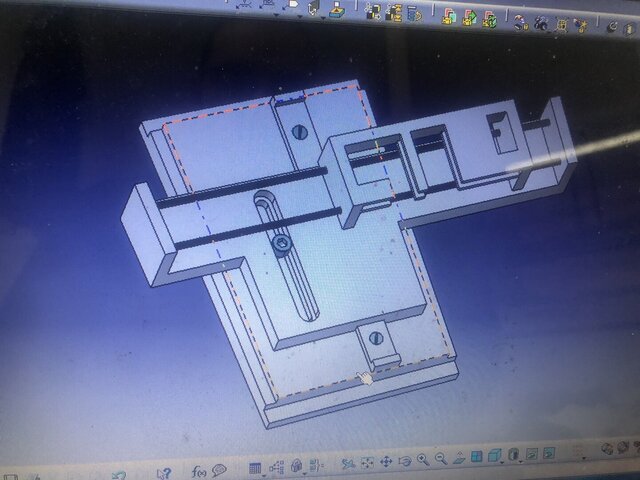The height and width of the screenshot is (480, 640).
Task: Click Swap Visible Space icon
Action: [x=549, y=453]
